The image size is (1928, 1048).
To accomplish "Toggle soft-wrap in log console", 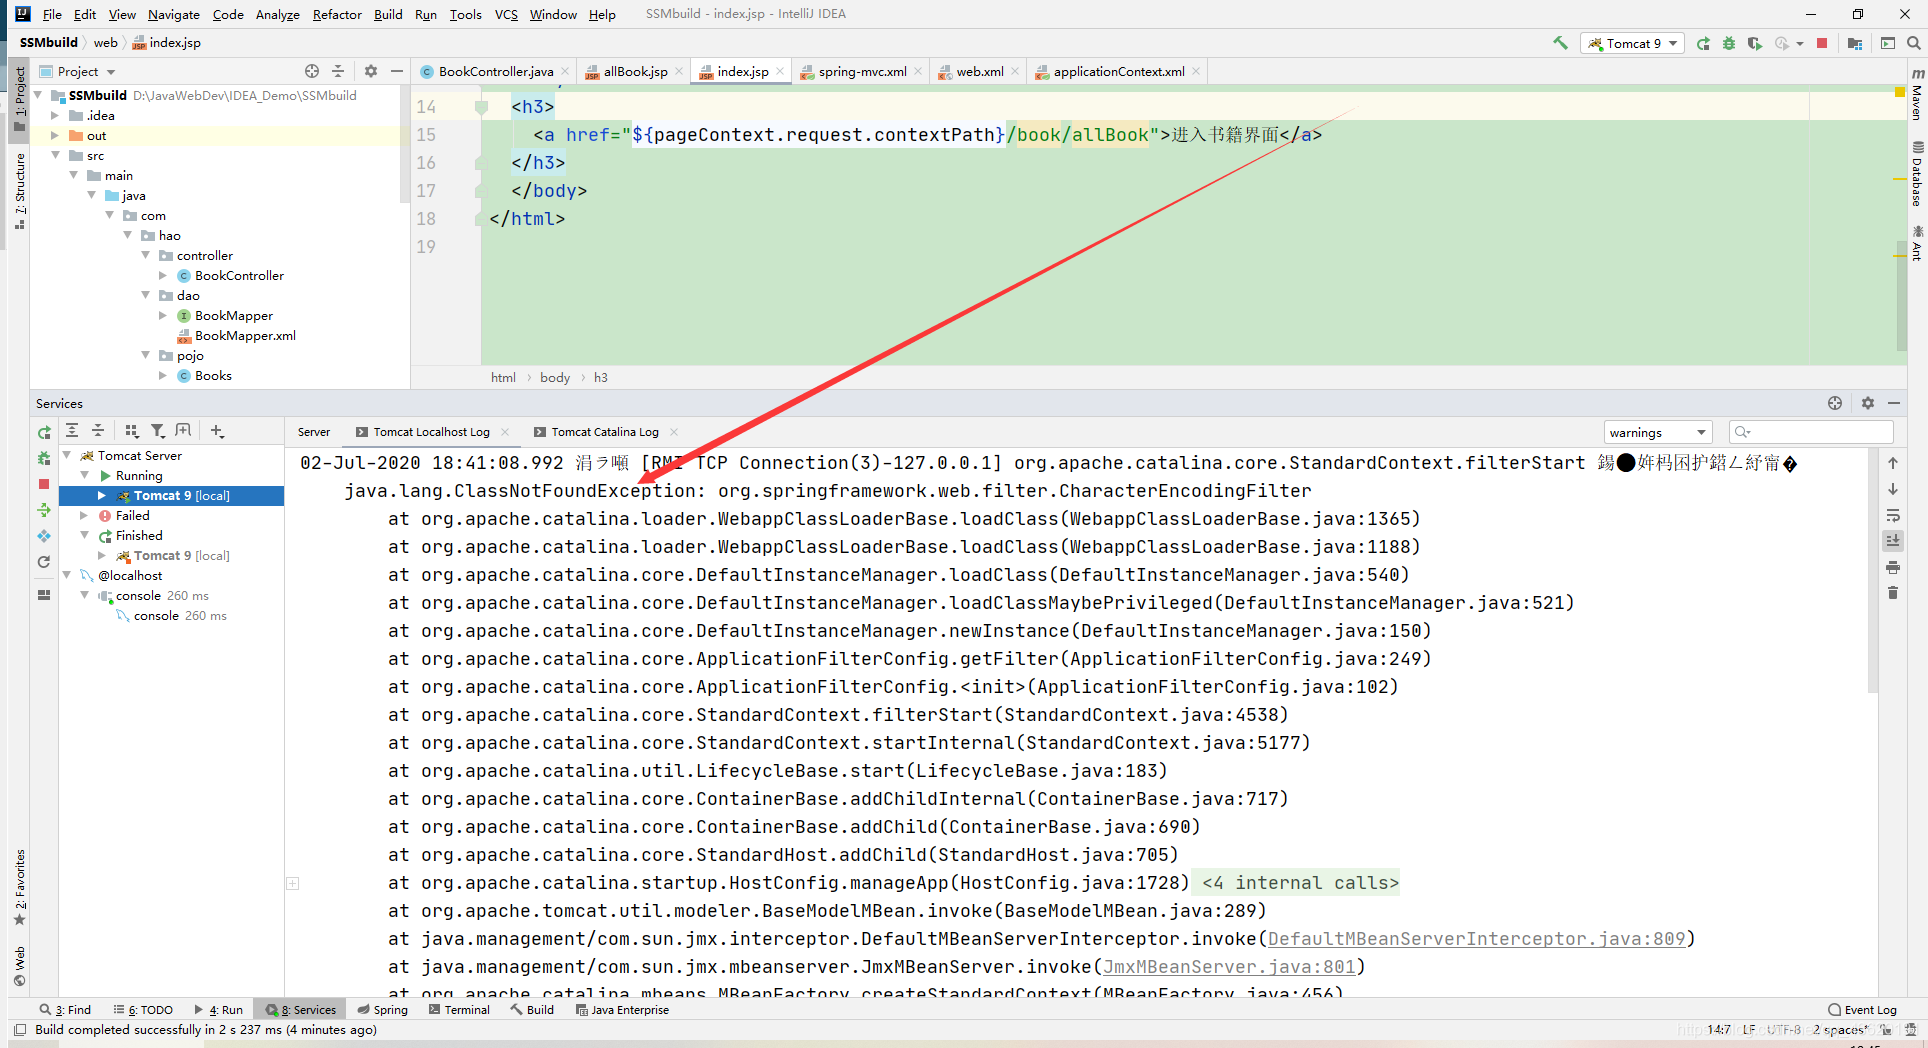I will click(x=1893, y=515).
